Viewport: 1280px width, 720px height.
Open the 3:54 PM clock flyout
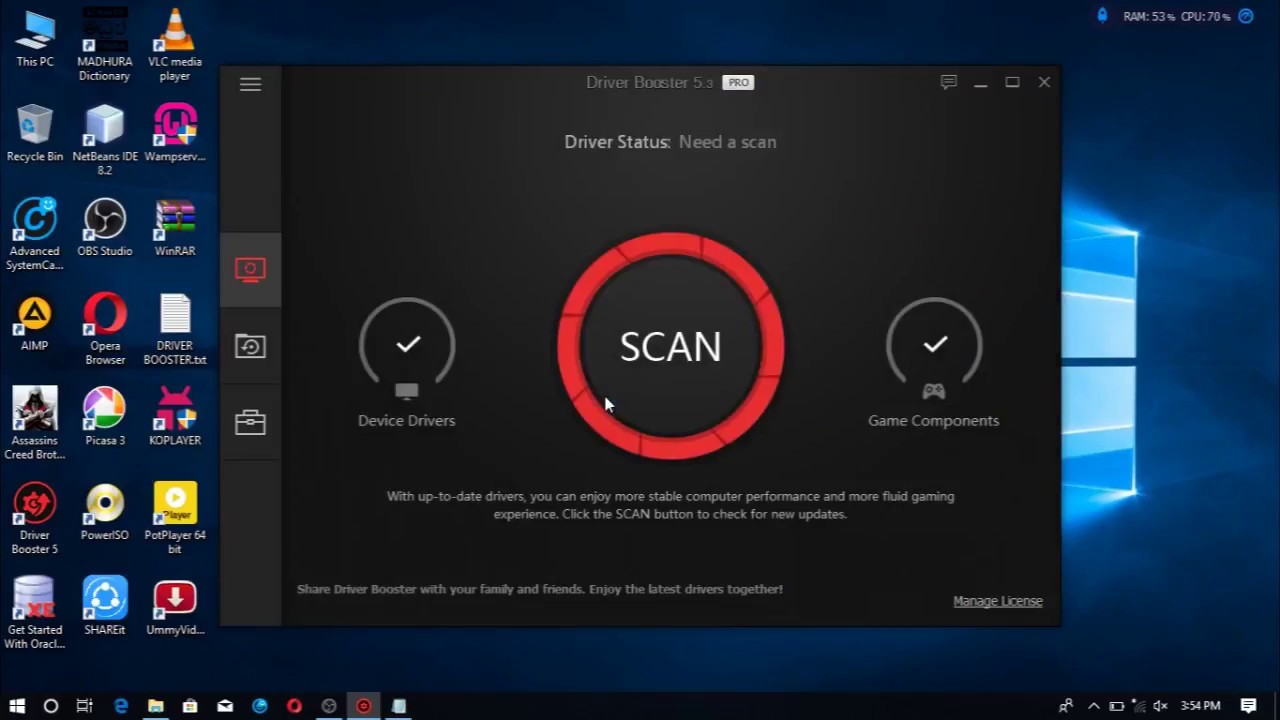pyautogui.click(x=1200, y=706)
